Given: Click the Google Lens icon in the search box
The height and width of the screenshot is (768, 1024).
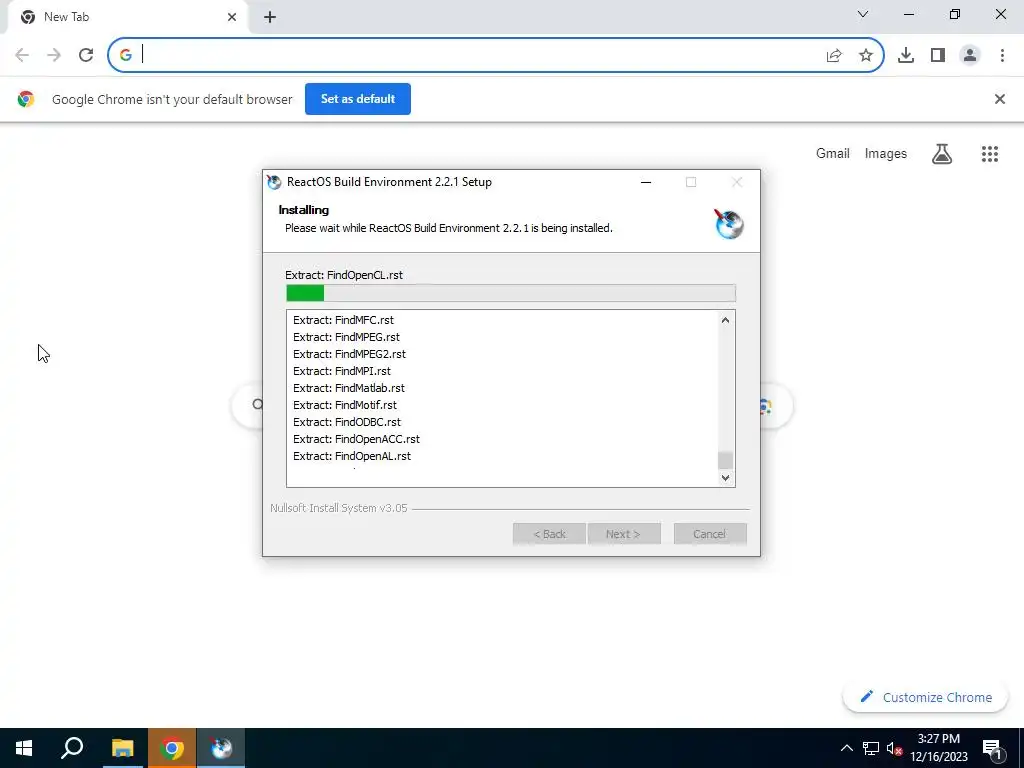Looking at the screenshot, I should [766, 406].
